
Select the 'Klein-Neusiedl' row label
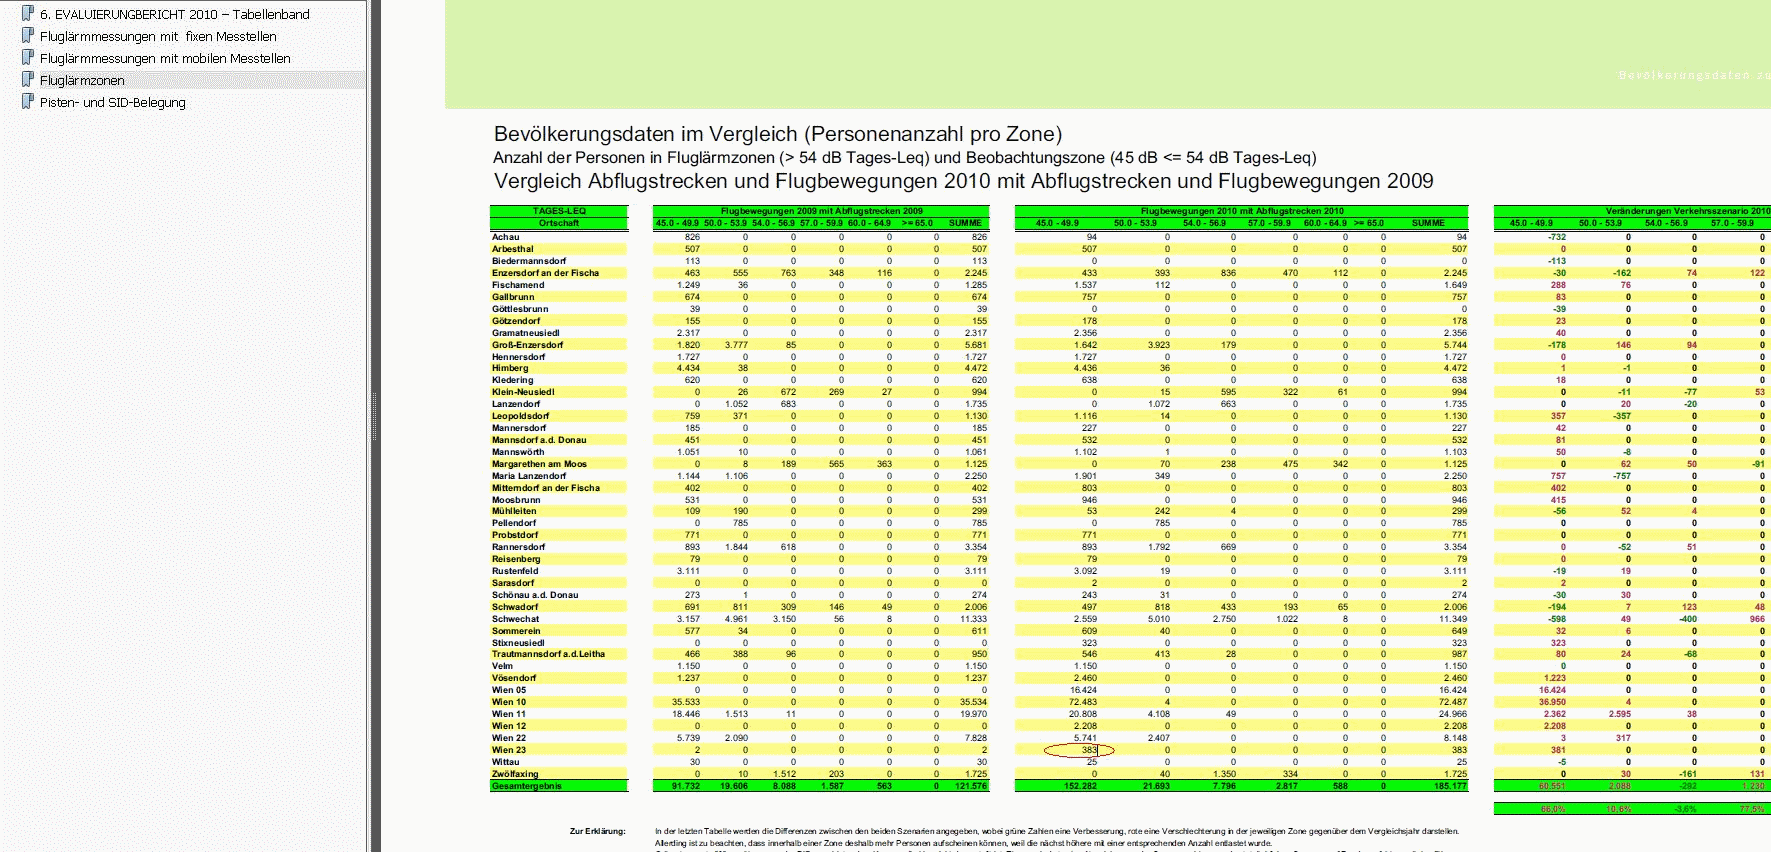[x=523, y=392]
